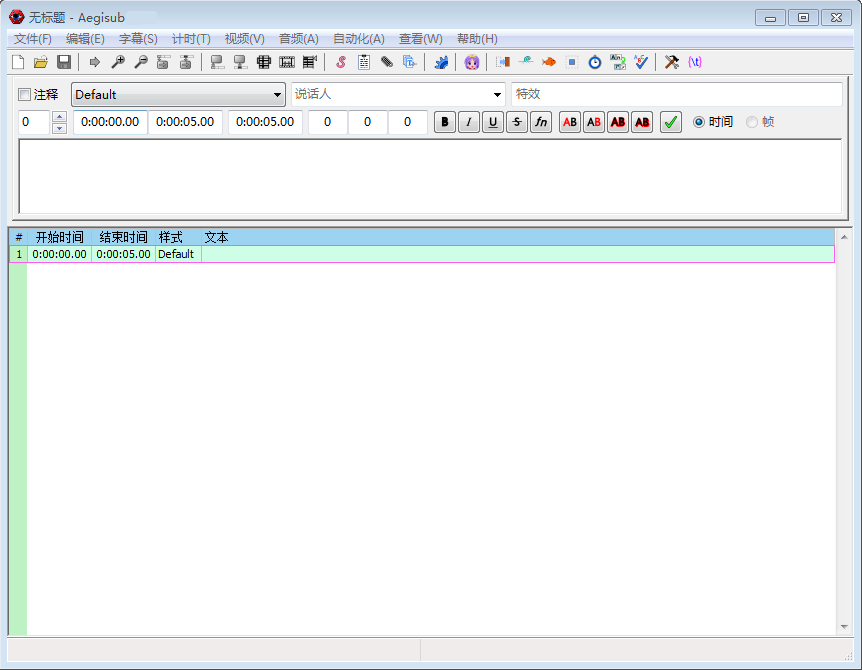Open Resample Resolution orange fish icon
This screenshot has height=670, width=862.
[x=549, y=62]
